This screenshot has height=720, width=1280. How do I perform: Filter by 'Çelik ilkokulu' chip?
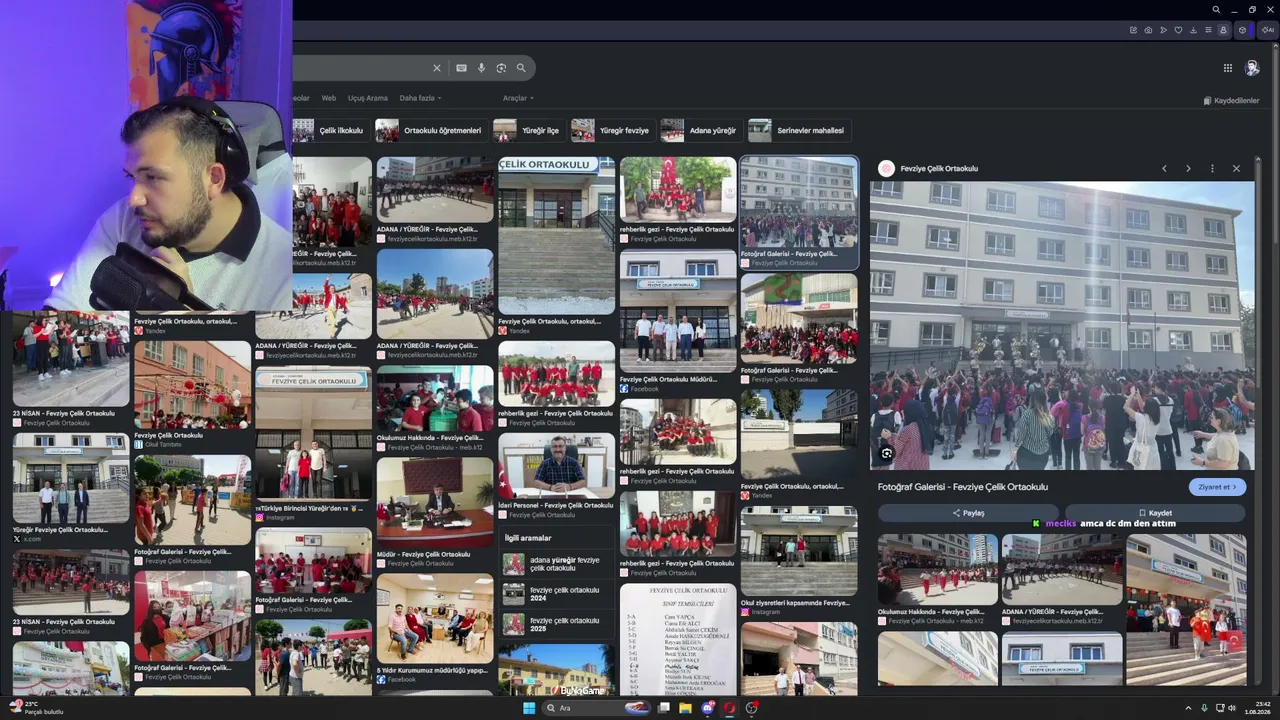(330, 130)
